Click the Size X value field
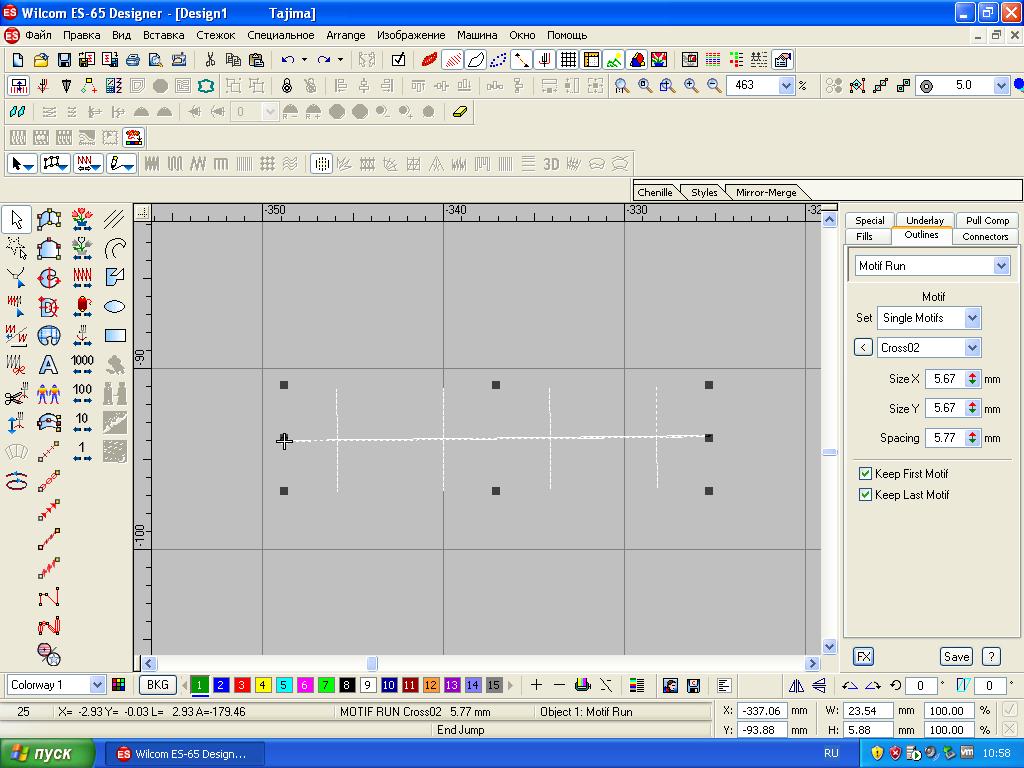This screenshot has width=1024, height=768. point(944,379)
